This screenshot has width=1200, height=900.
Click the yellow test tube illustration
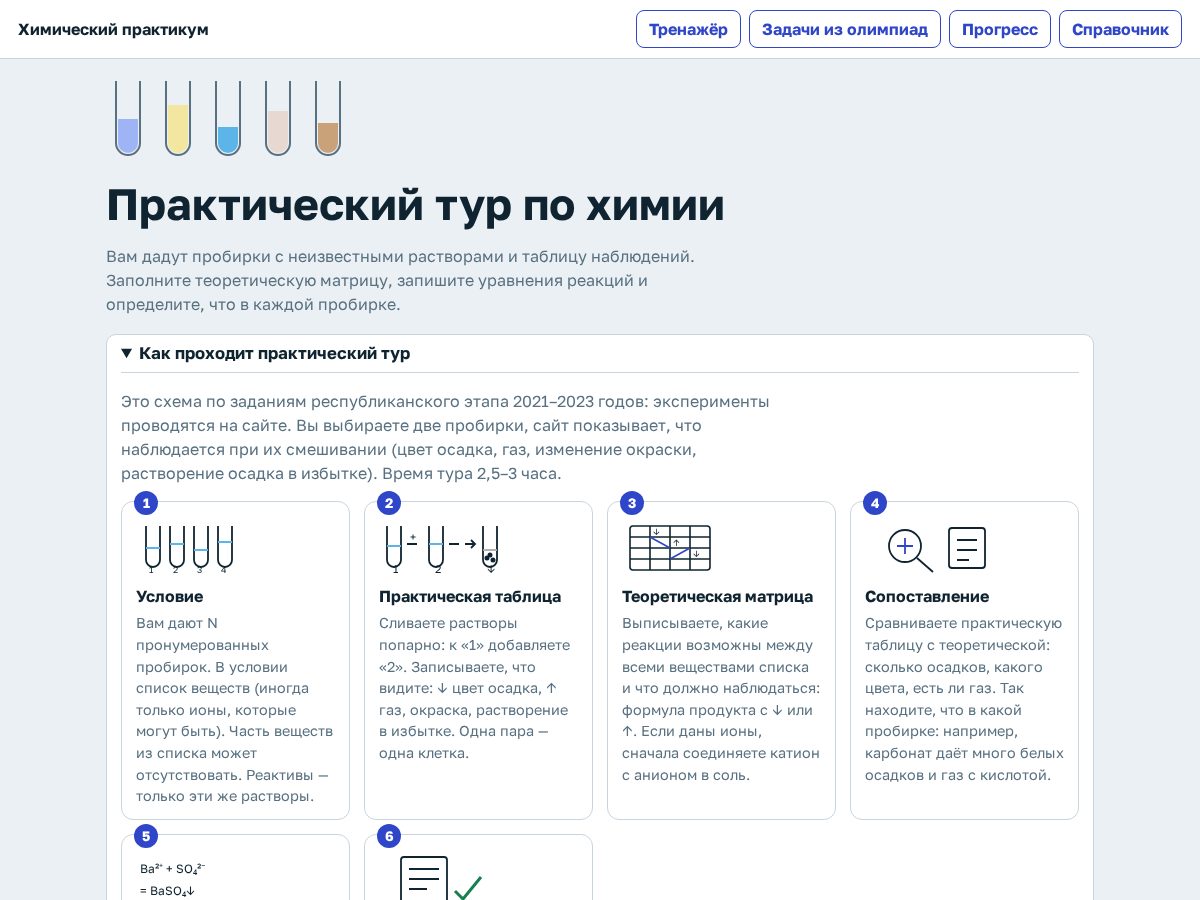click(178, 118)
